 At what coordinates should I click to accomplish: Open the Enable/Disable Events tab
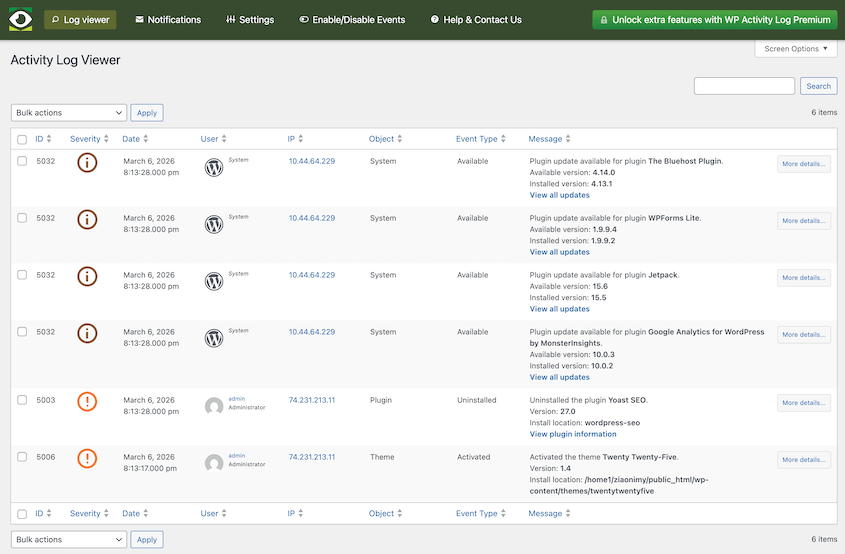pos(352,20)
